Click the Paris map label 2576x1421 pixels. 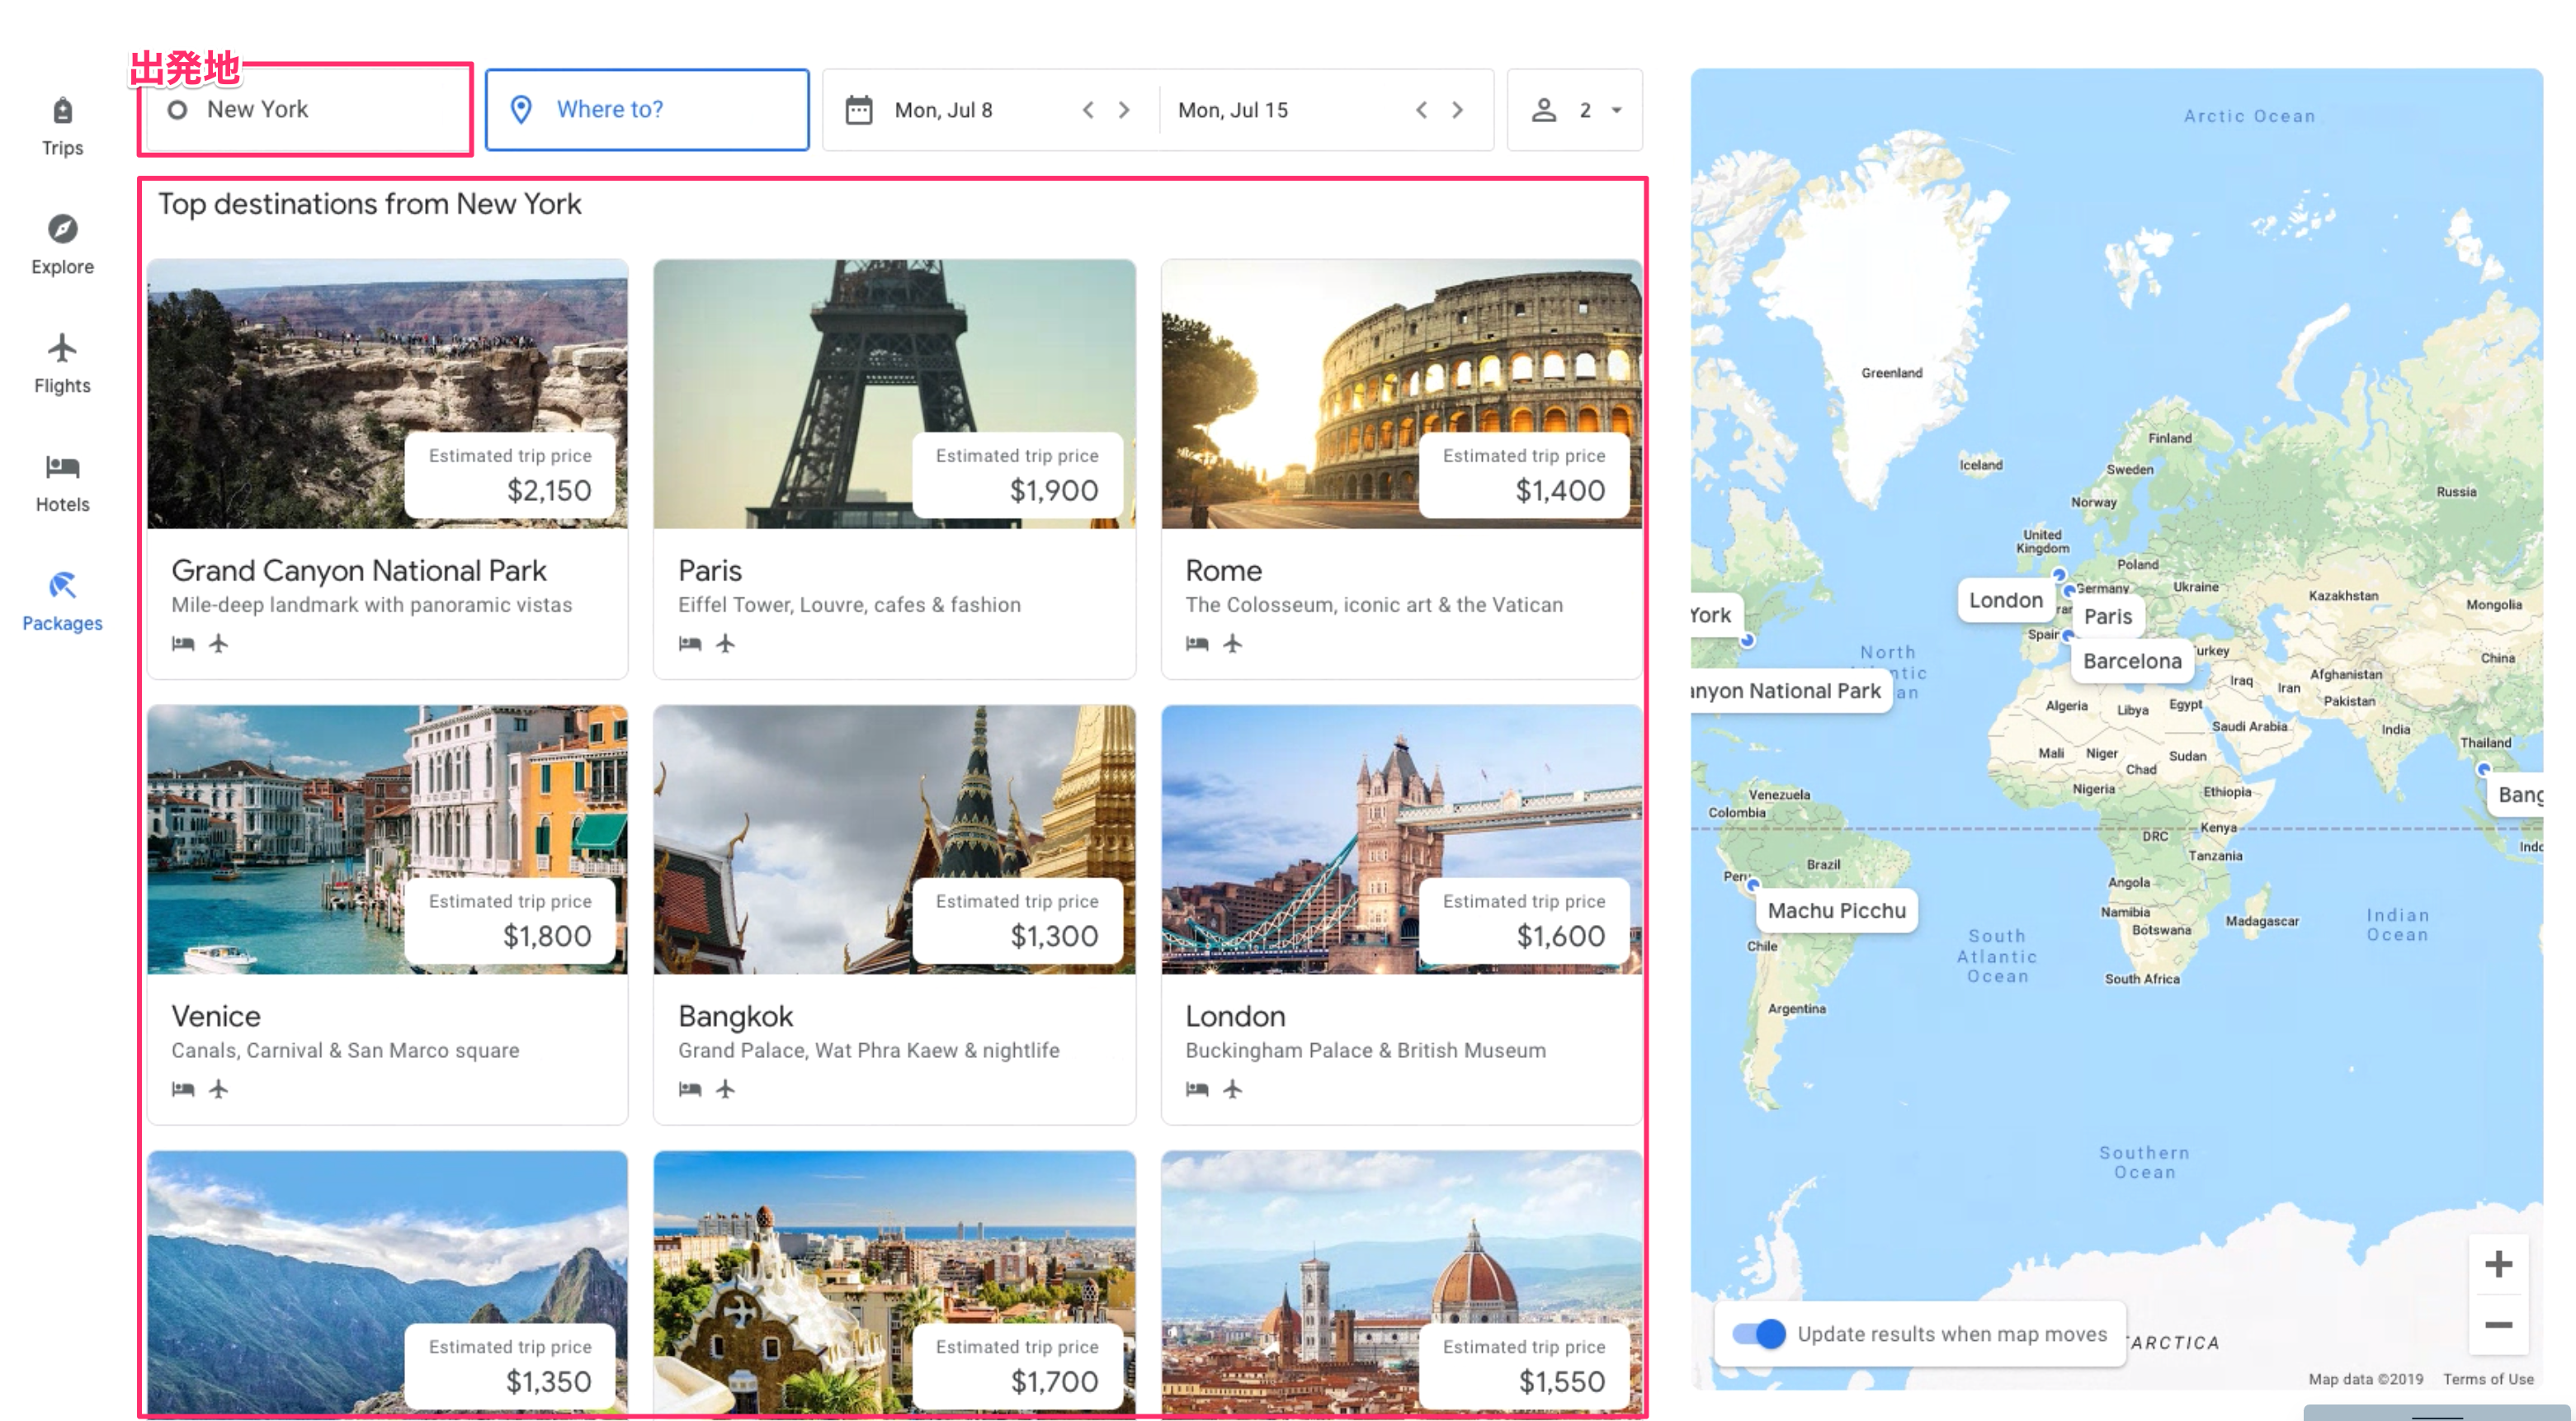click(x=2108, y=617)
